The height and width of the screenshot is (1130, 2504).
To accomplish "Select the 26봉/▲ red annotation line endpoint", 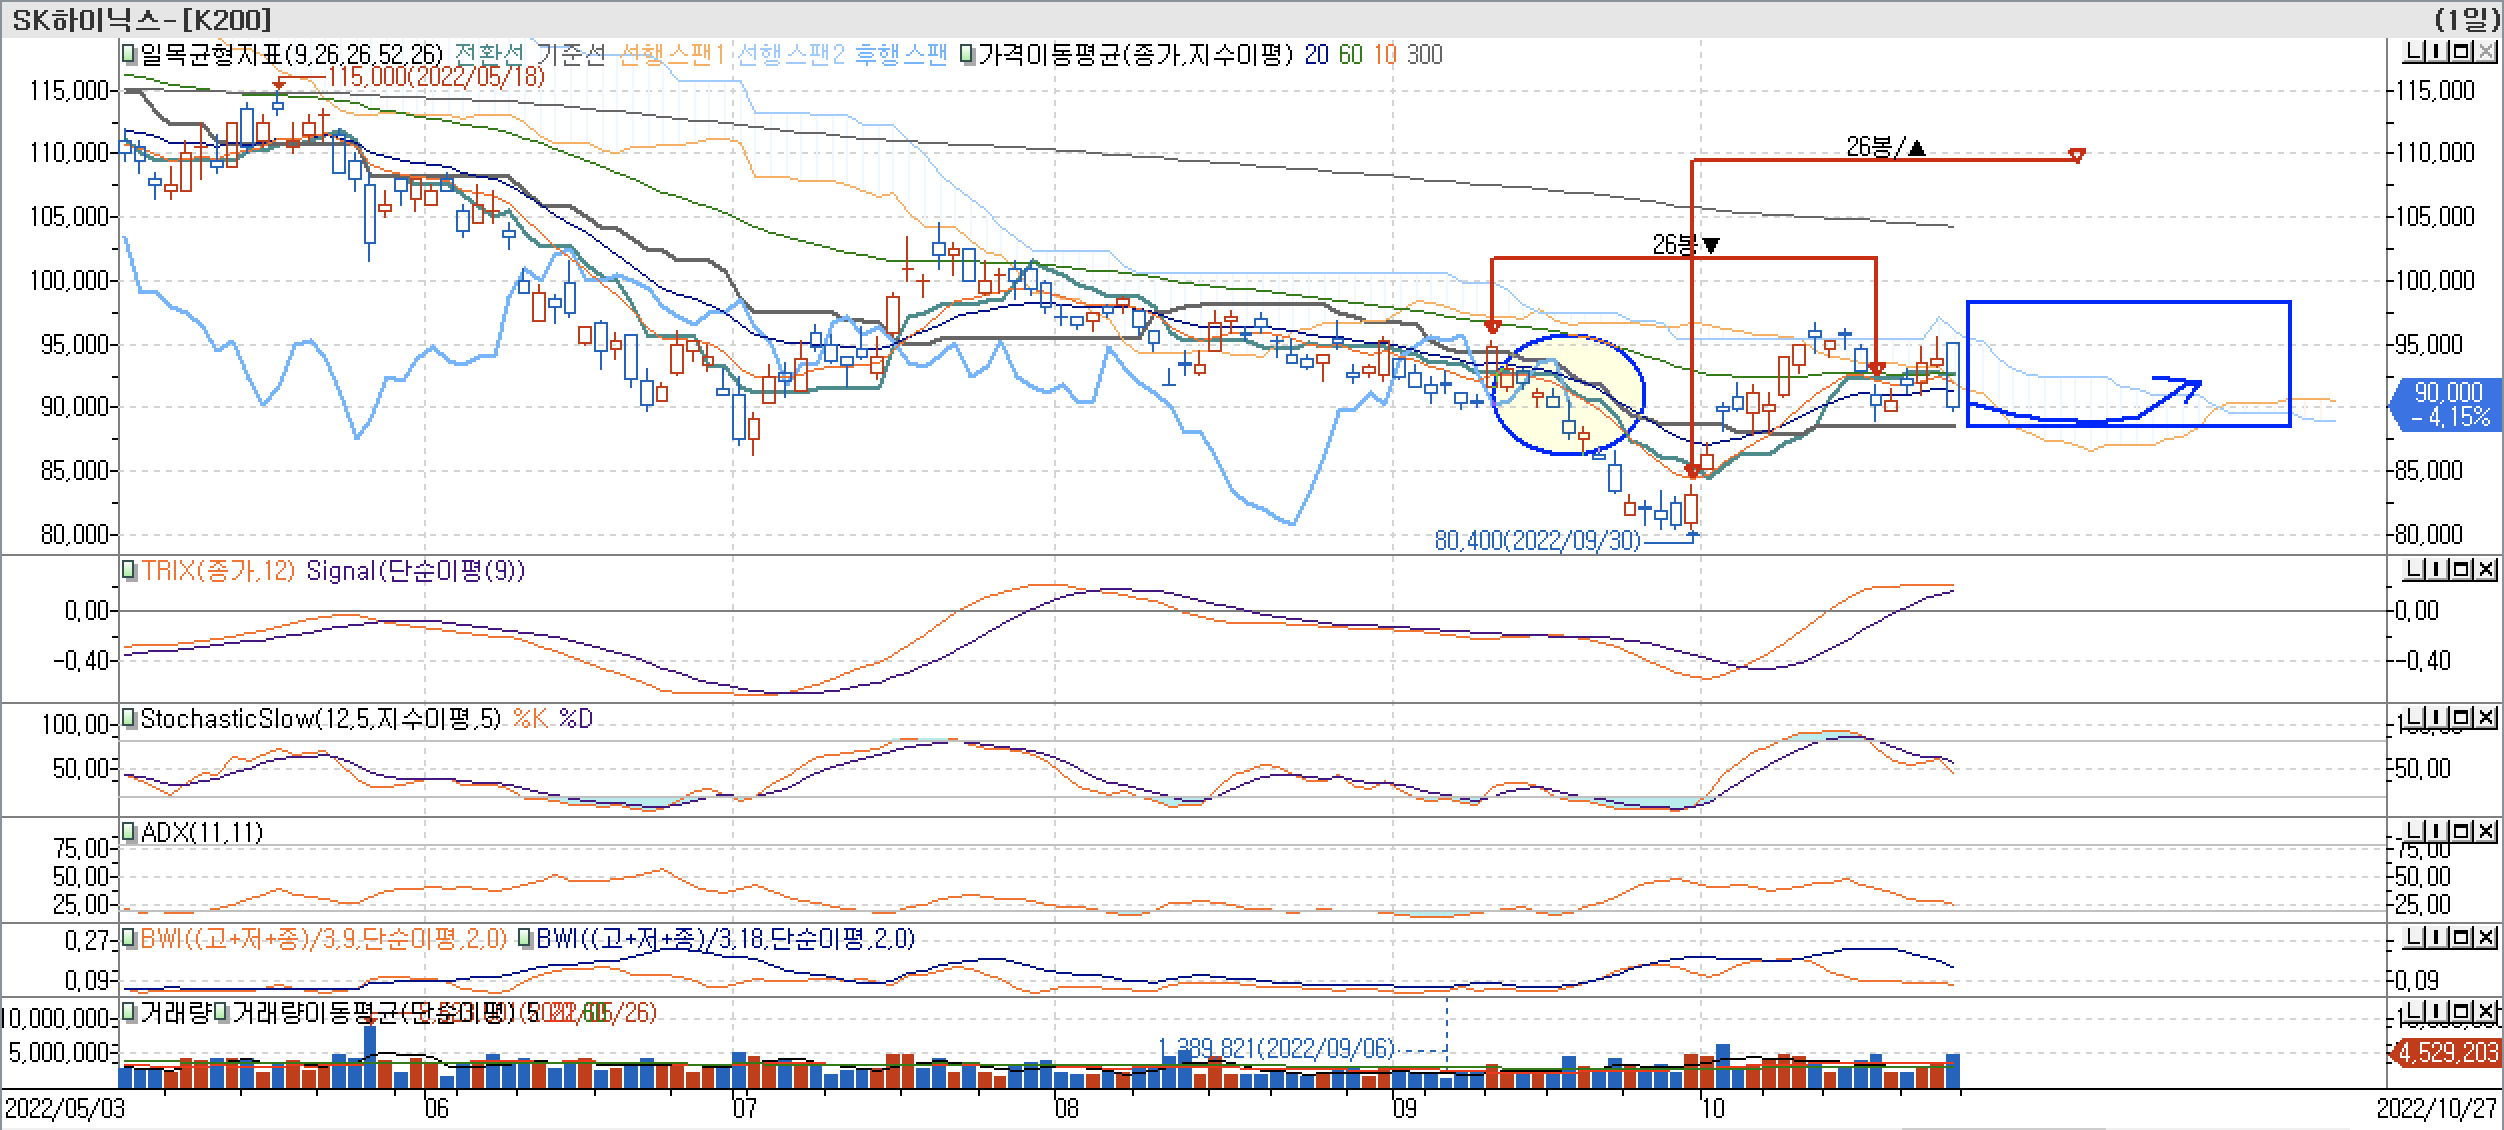I will pyautogui.click(x=2076, y=156).
